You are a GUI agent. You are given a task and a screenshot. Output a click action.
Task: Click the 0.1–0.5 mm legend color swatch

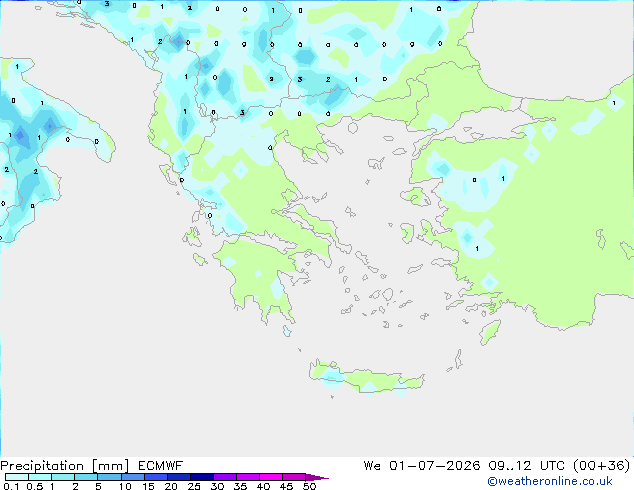pos(17,477)
